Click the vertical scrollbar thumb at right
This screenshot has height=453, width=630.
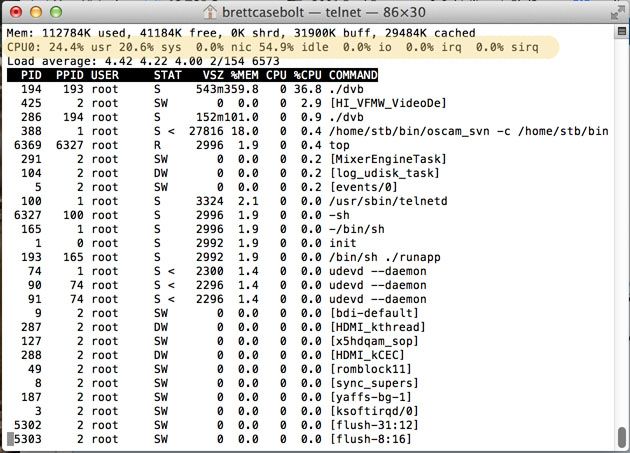(621, 437)
